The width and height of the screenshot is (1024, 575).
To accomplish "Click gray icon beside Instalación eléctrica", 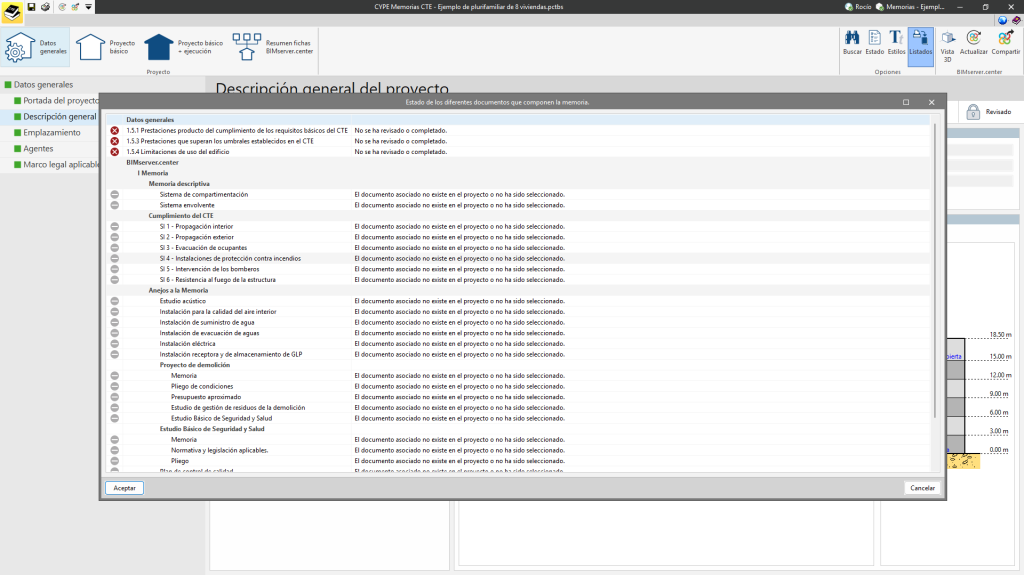I will pyautogui.click(x=114, y=344).
